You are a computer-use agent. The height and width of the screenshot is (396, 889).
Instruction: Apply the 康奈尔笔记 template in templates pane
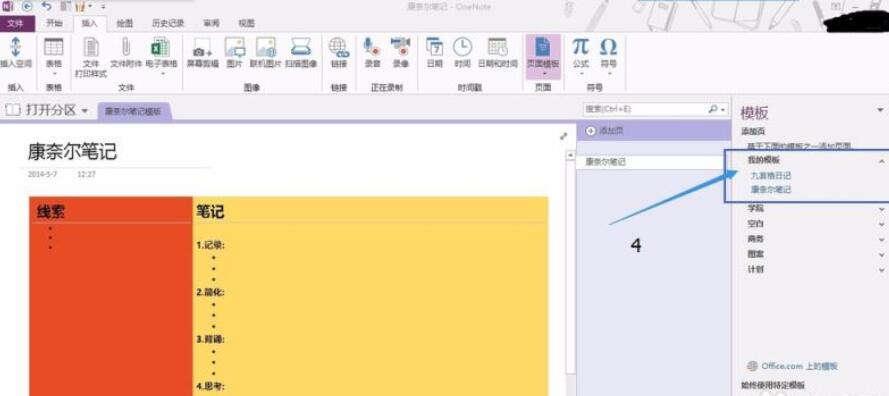pyautogui.click(x=771, y=189)
